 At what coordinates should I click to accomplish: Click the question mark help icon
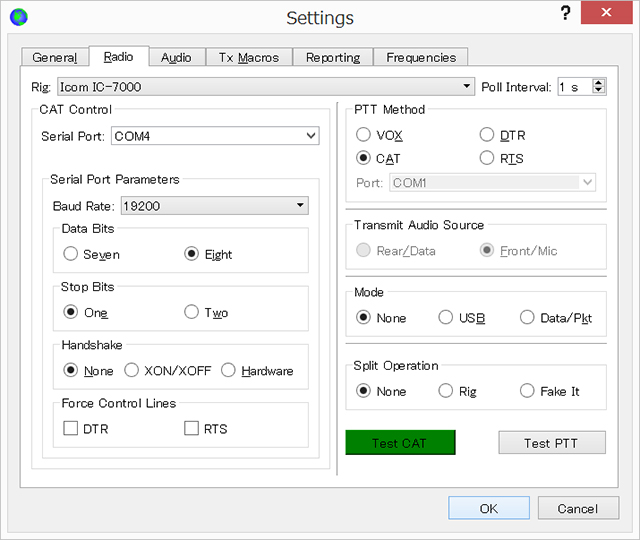pos(565,13)
